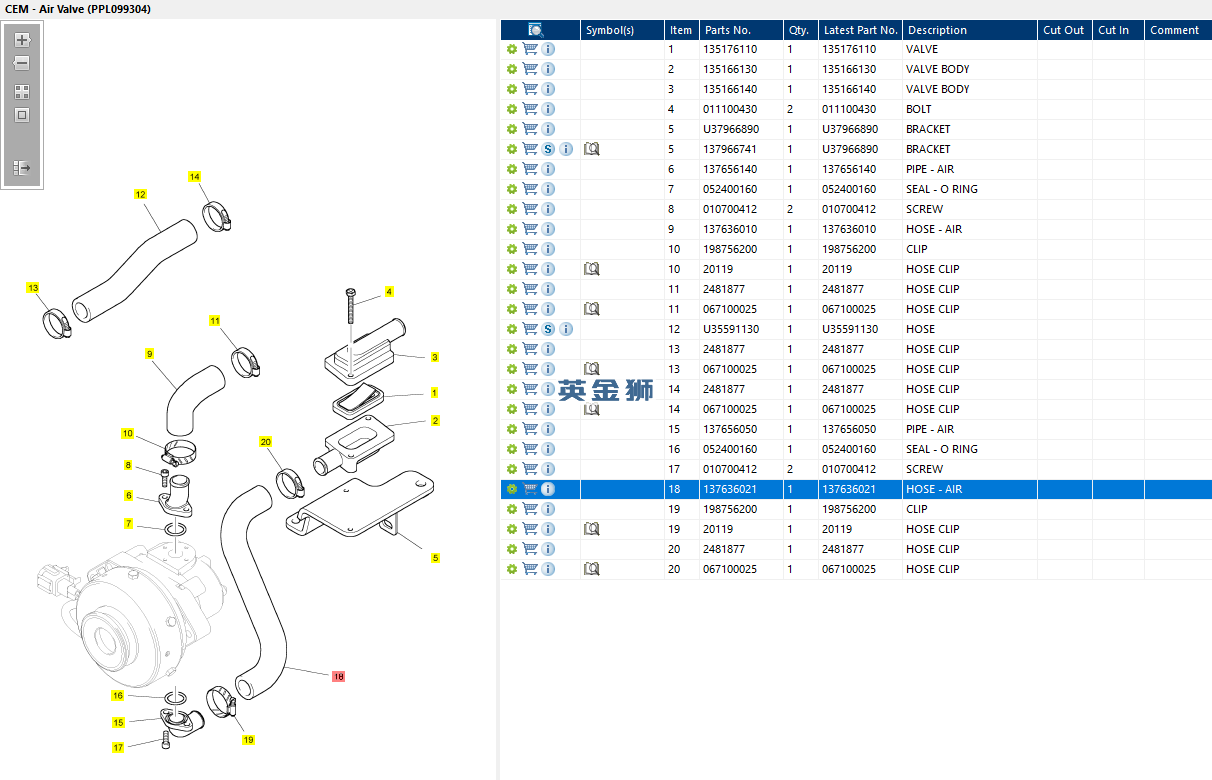The height and width of the screenshot is (780, 1212).
Task: Add PIPE - AIR 137656140 to cart
Action: [x=530, y=169]
